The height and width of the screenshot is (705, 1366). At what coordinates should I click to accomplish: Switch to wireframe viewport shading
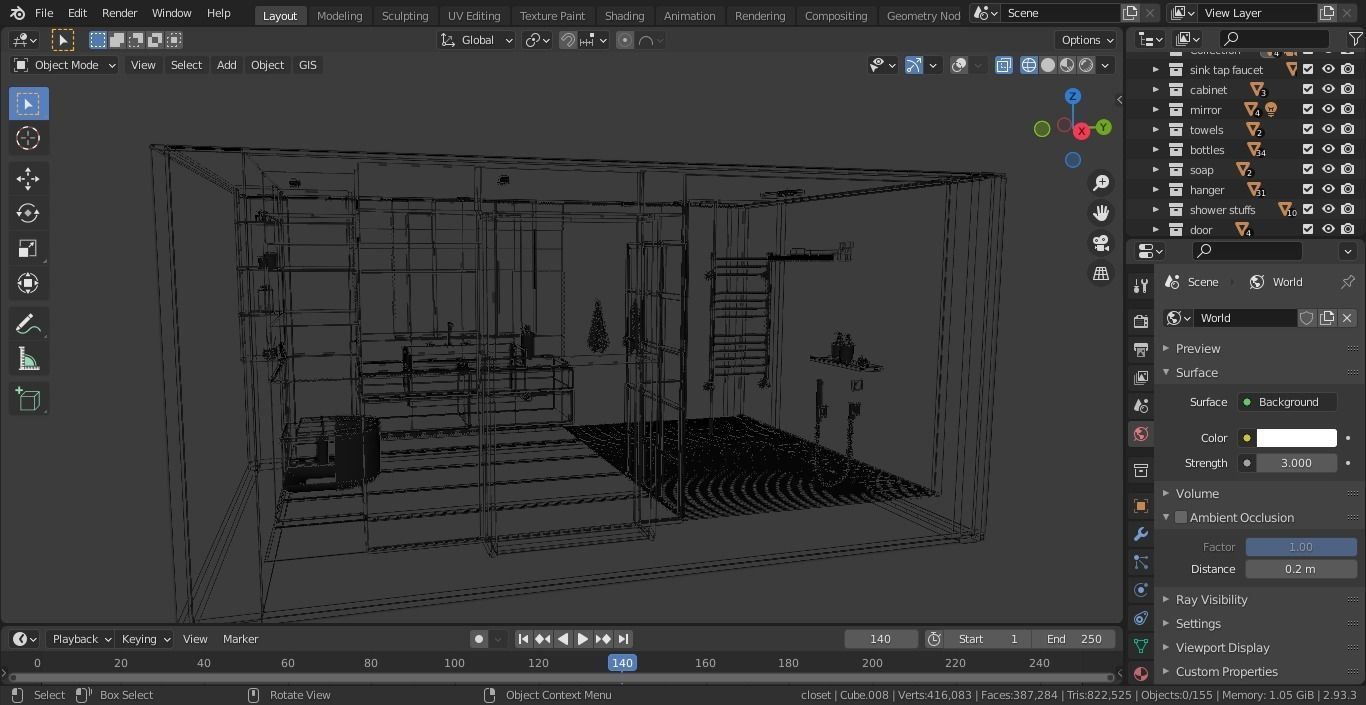[1029, 65]
